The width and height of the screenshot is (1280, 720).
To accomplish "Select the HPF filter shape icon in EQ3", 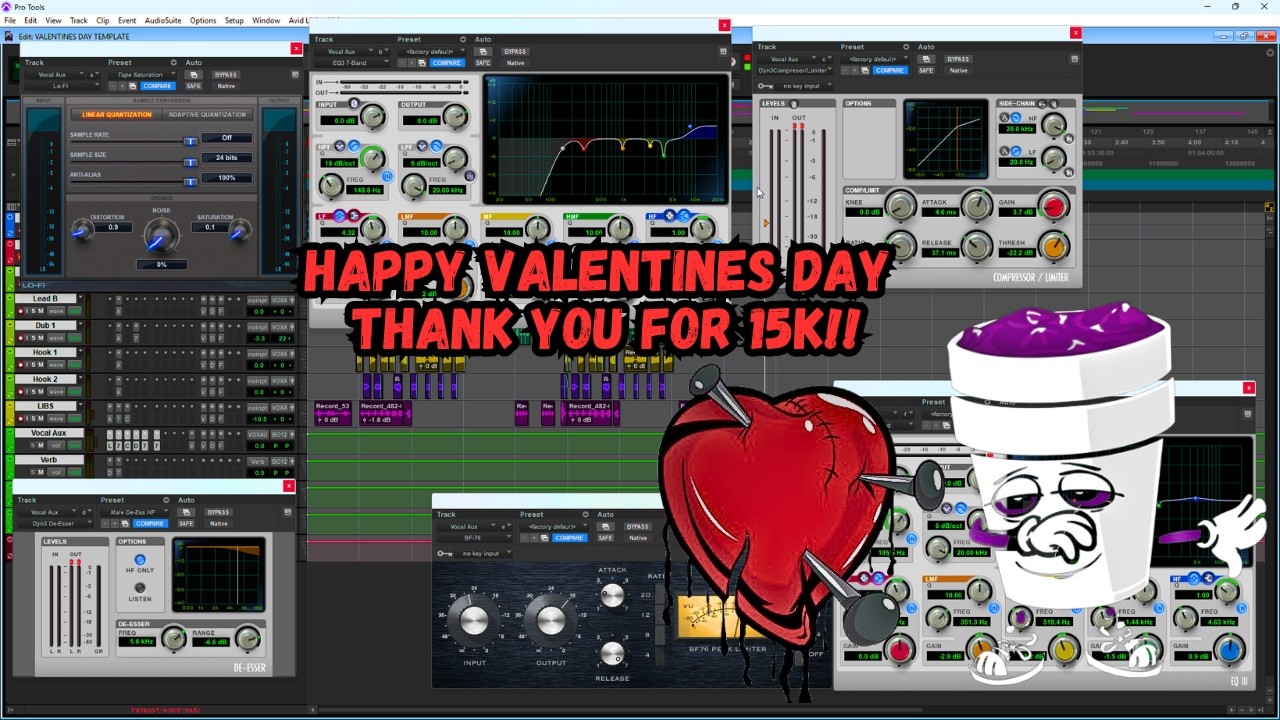I will click(354, 145).
